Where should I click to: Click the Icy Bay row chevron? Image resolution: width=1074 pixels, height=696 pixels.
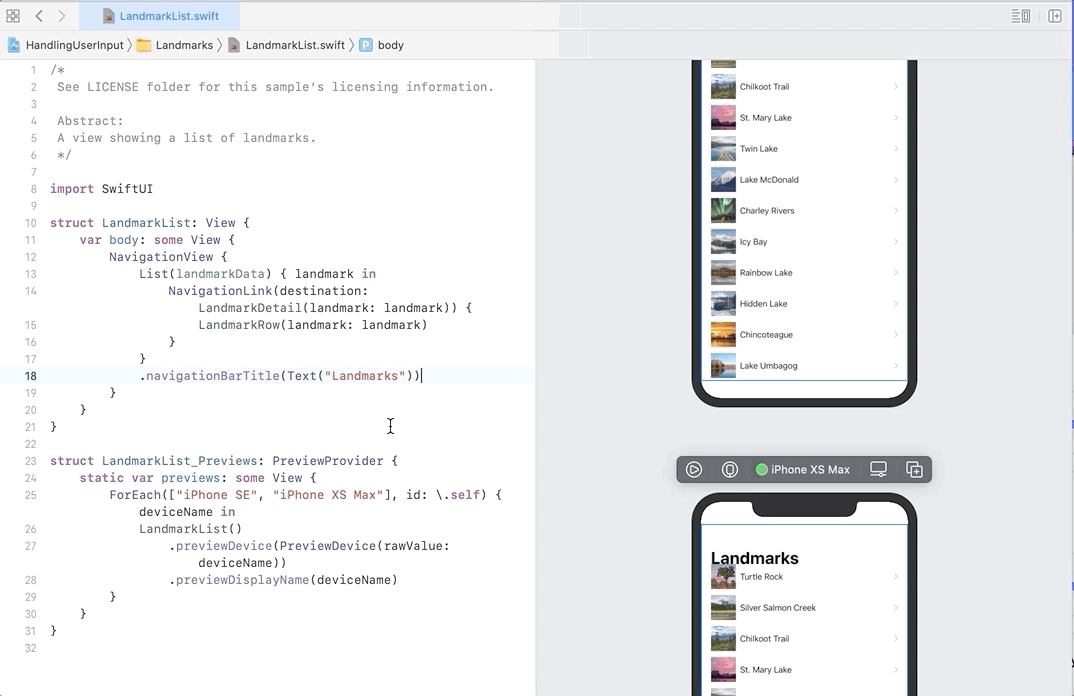(896, 242)
